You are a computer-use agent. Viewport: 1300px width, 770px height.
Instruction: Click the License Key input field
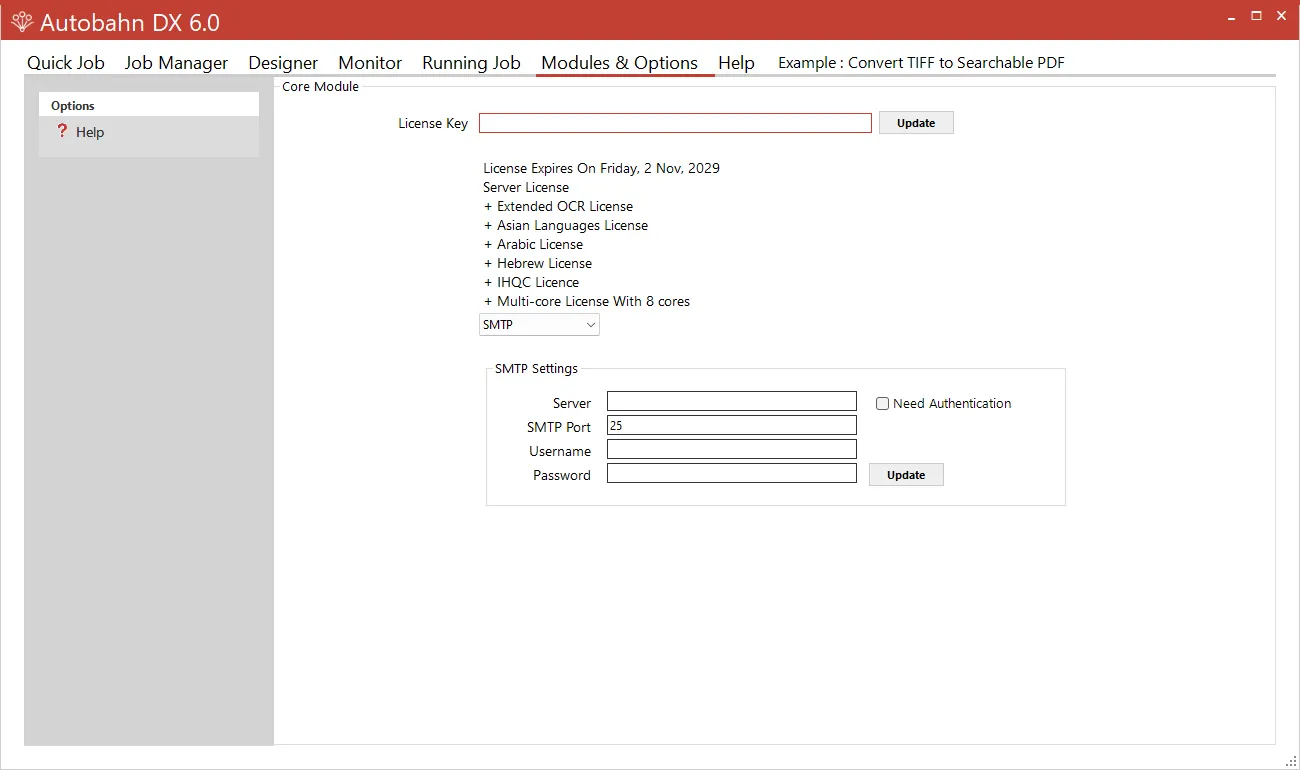tap(674, 122)
